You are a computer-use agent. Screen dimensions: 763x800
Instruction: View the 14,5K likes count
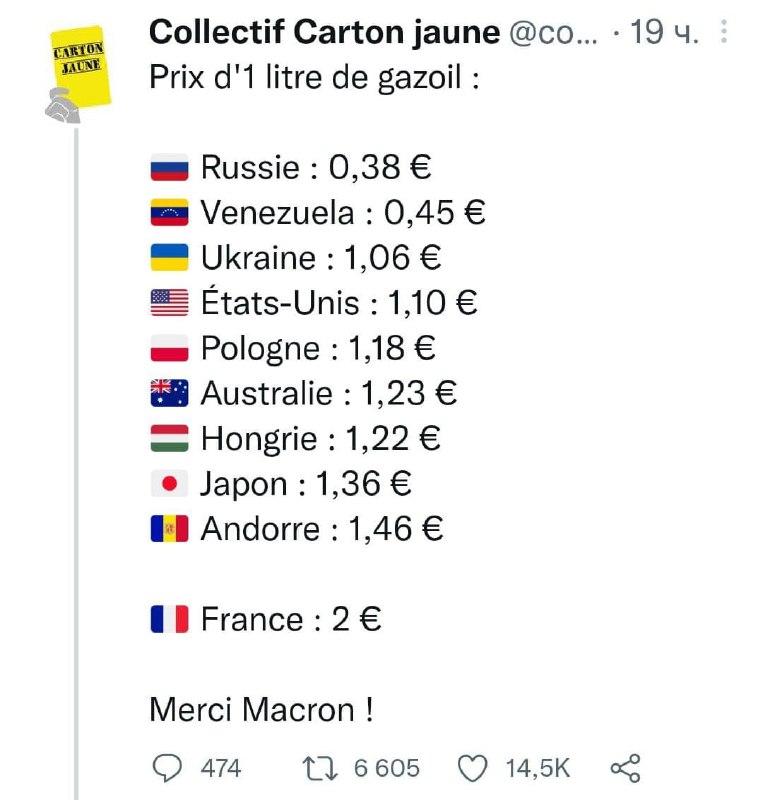pos(537,768)
